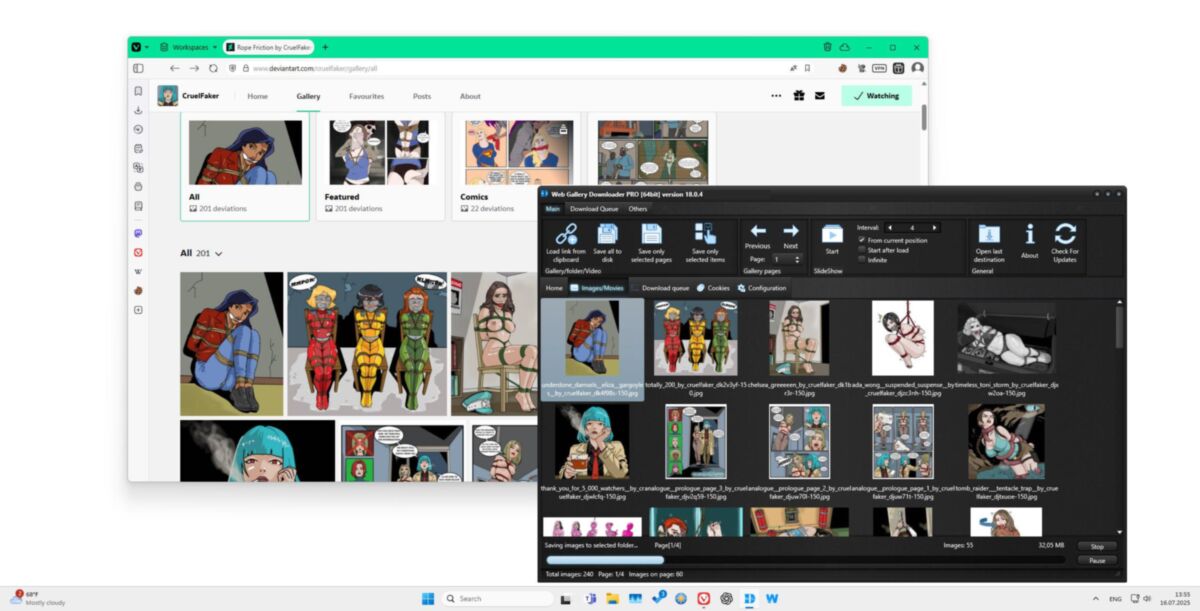Image resolution: width=1200 pixels, height=611 pixels.
Task: Click Save only selected pages icon
Action: point(651,234)
